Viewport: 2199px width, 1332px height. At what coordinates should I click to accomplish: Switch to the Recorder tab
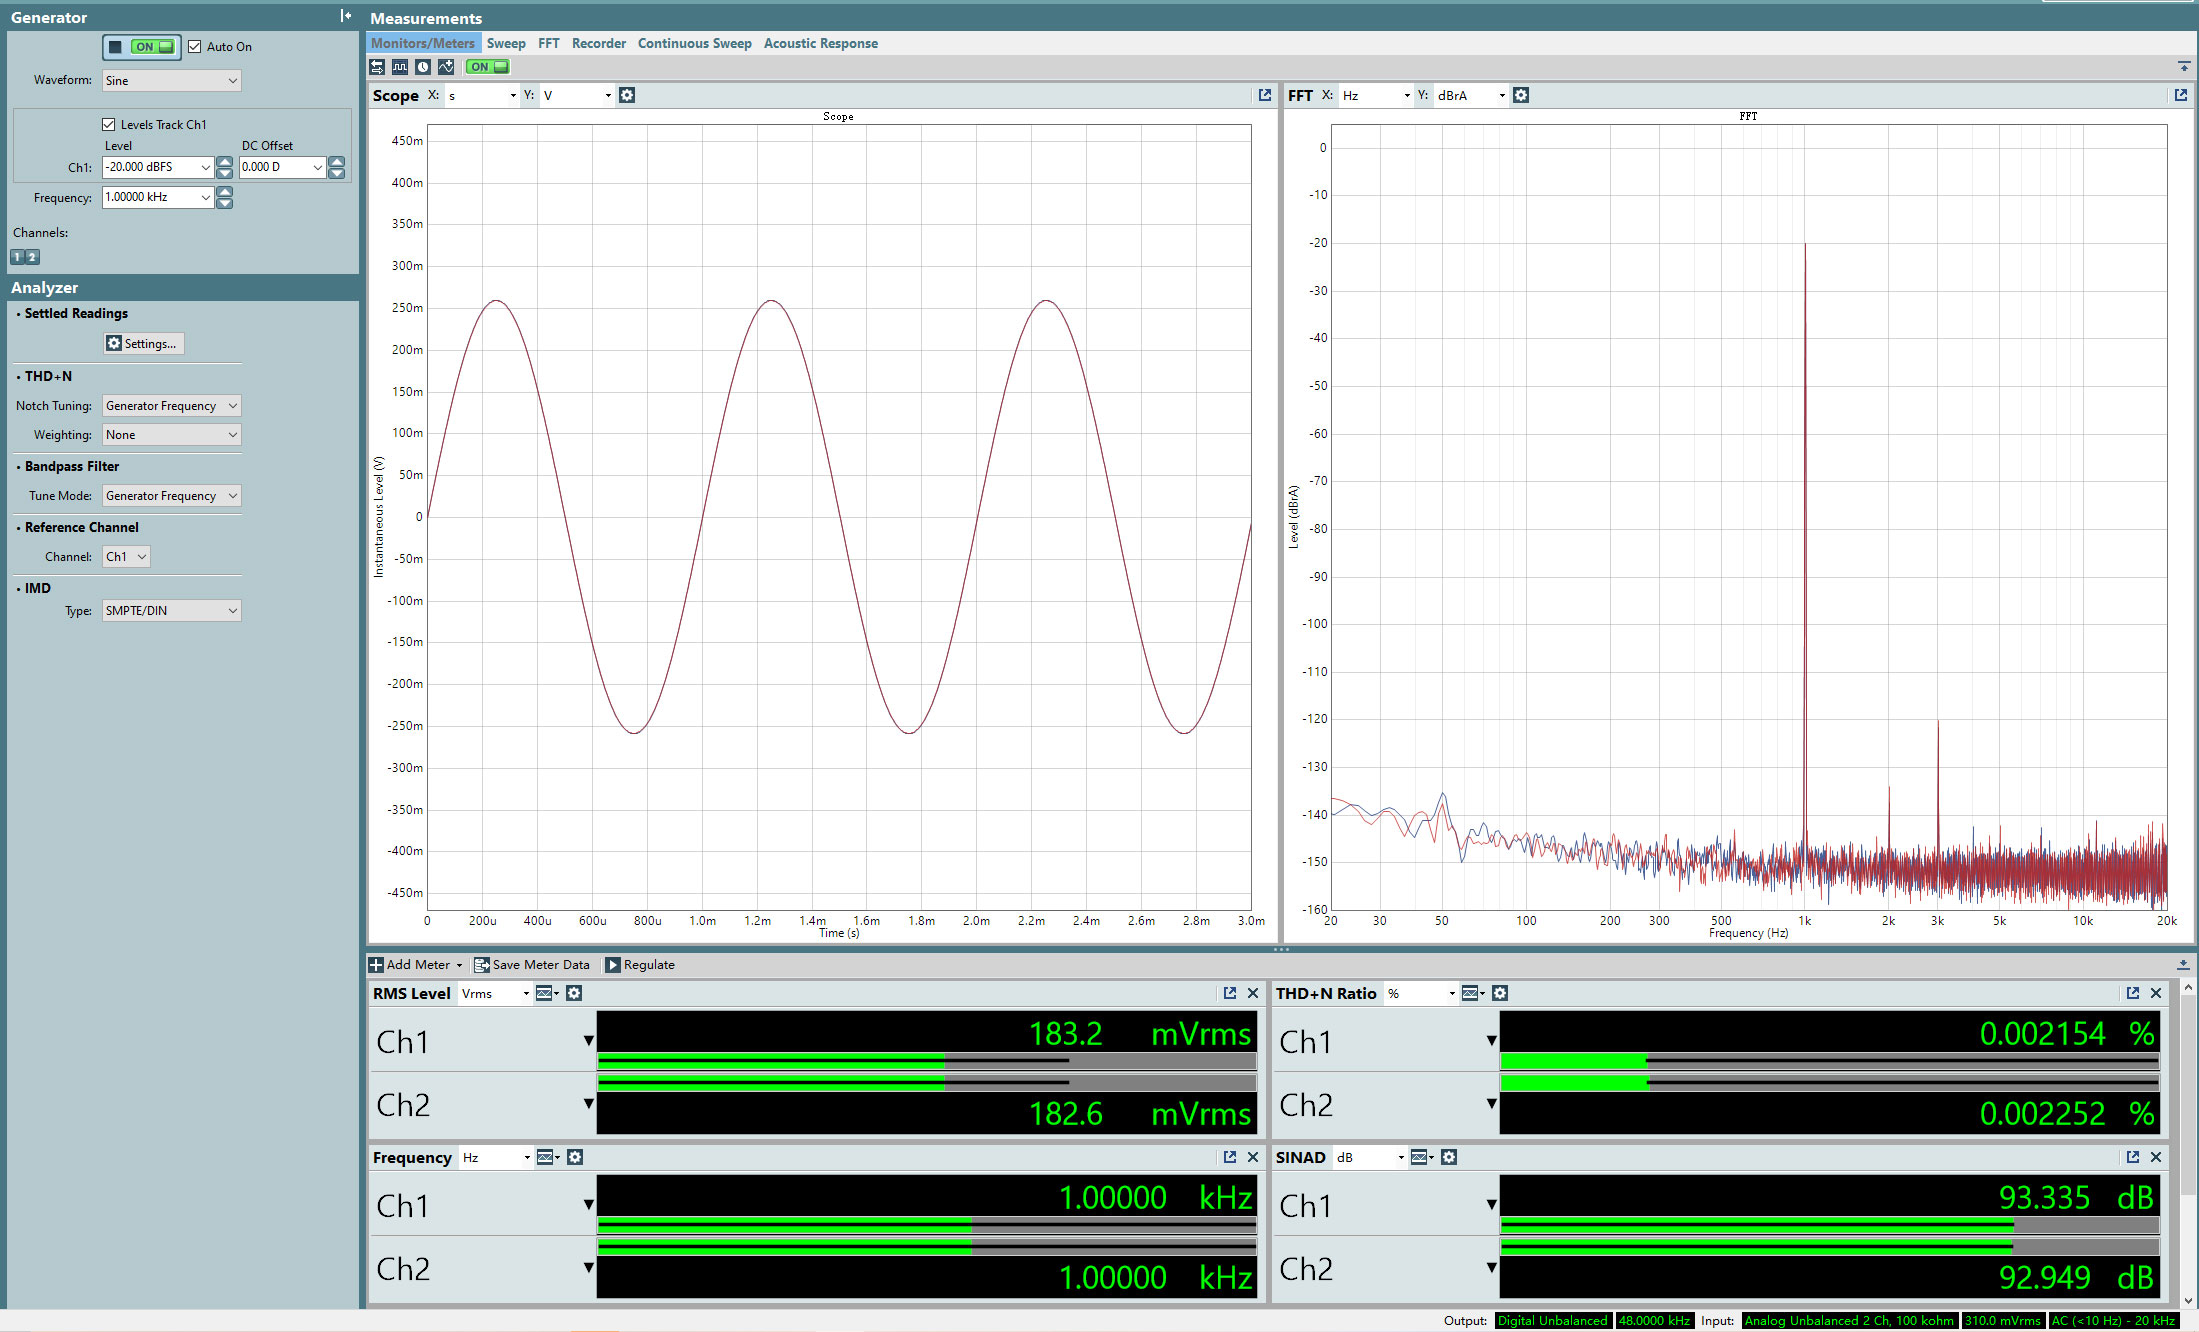(x=599, y=43)
